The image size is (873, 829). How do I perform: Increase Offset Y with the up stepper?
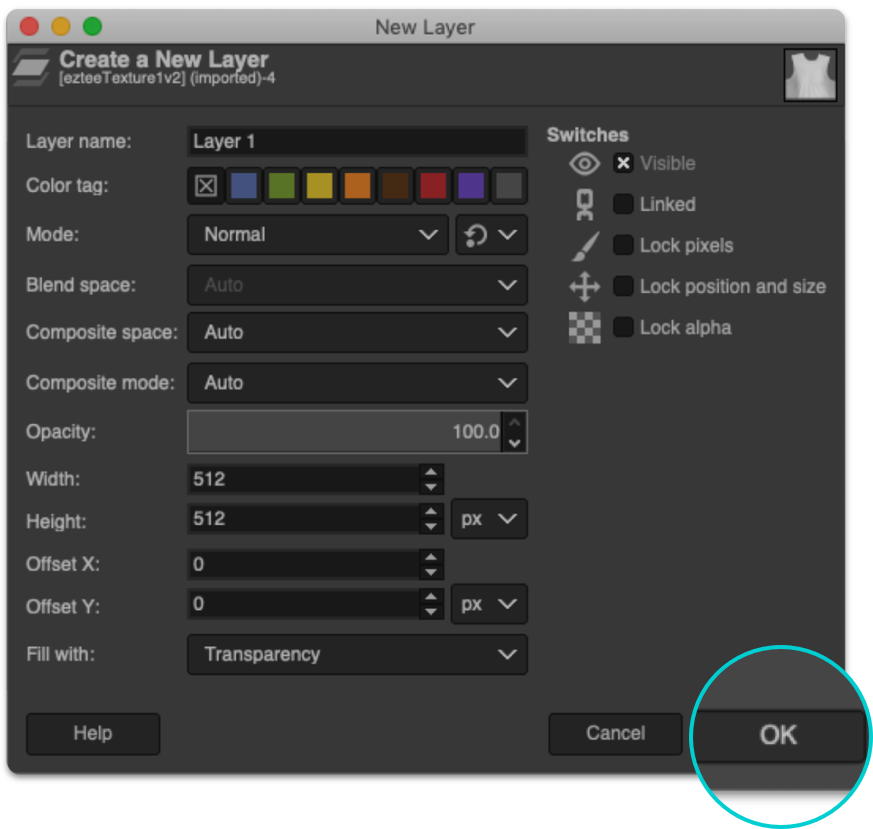pos(431,597)
